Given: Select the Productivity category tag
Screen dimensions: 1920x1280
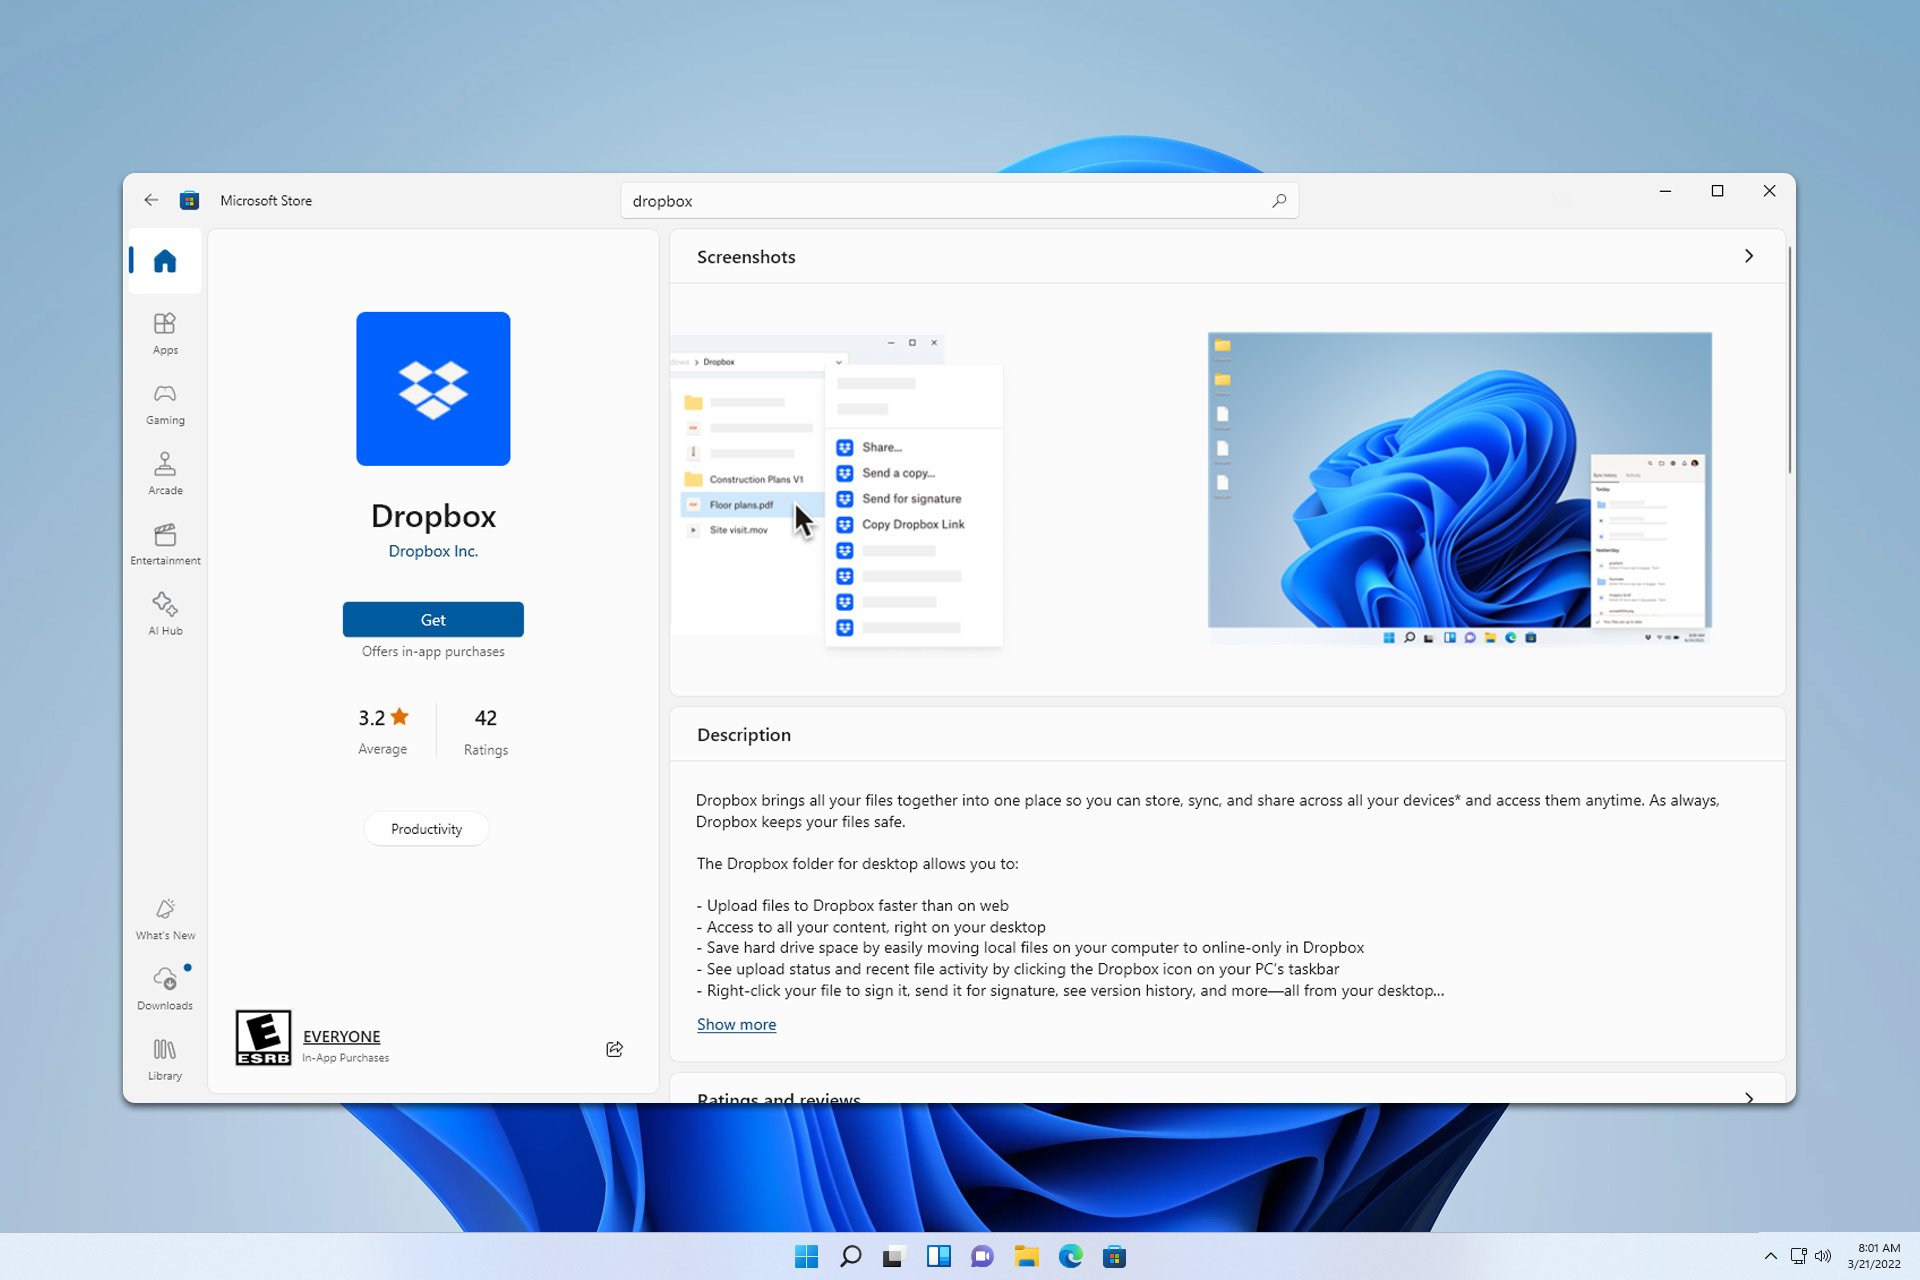Looking at the screenshot, I should [426, 829].
